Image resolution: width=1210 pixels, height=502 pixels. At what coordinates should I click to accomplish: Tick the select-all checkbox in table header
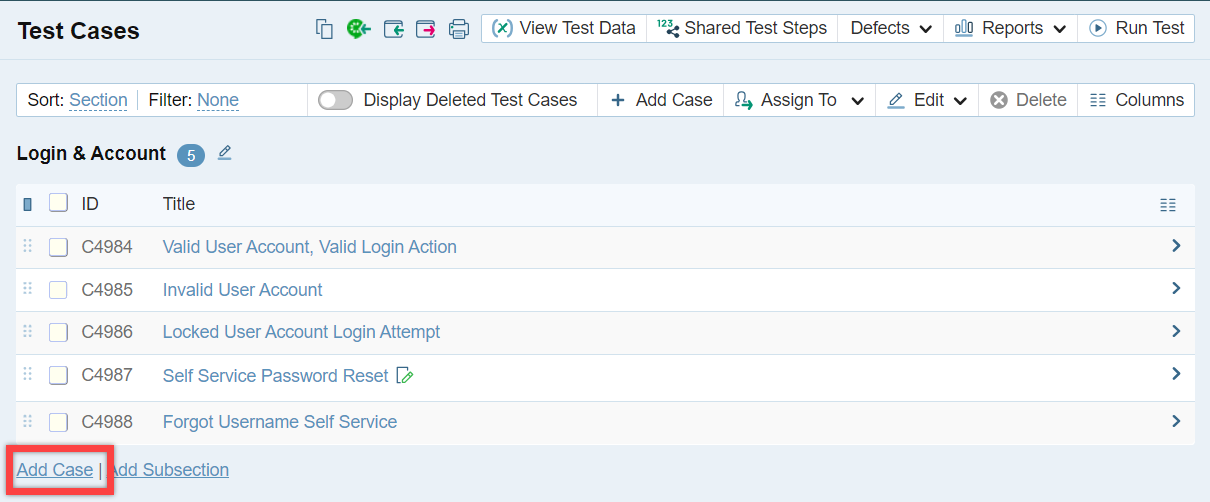(59, 203)
